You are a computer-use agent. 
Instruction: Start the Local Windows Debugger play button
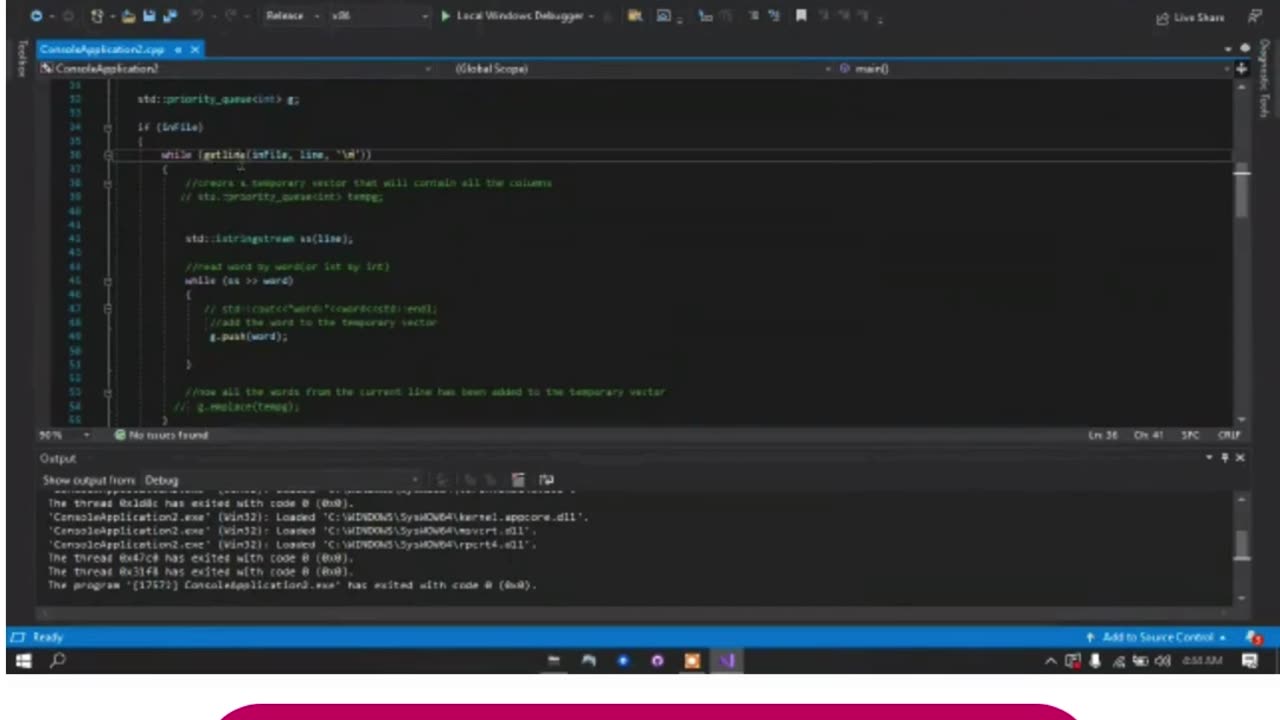(x=446, y=16)
